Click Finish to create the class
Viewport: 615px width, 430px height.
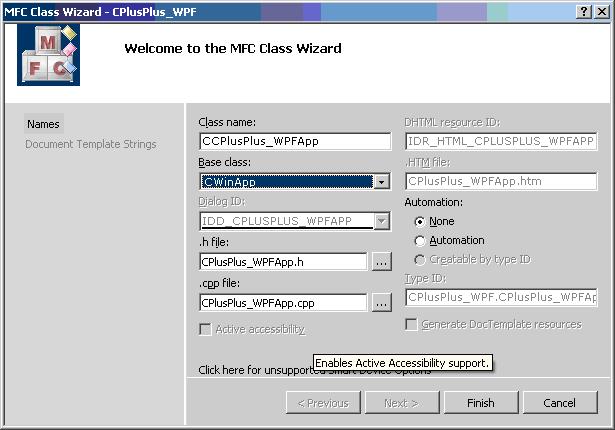click(x=481, y=403)
